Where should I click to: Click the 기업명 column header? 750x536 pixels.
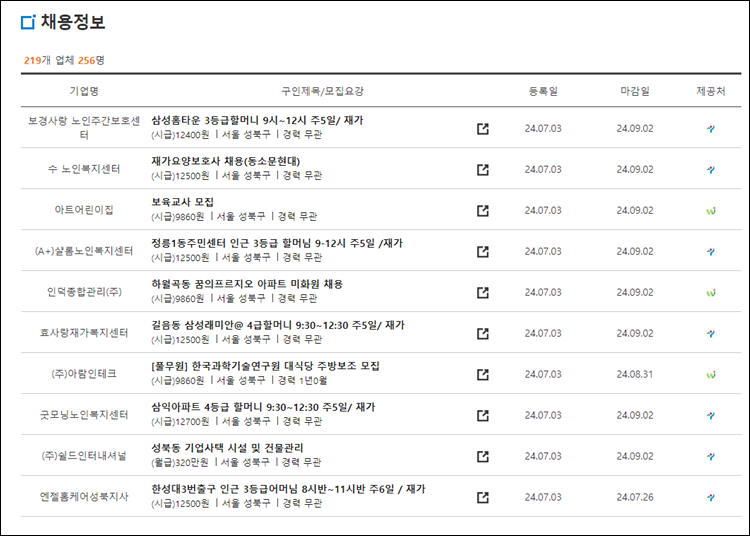(x=84, y=91)
